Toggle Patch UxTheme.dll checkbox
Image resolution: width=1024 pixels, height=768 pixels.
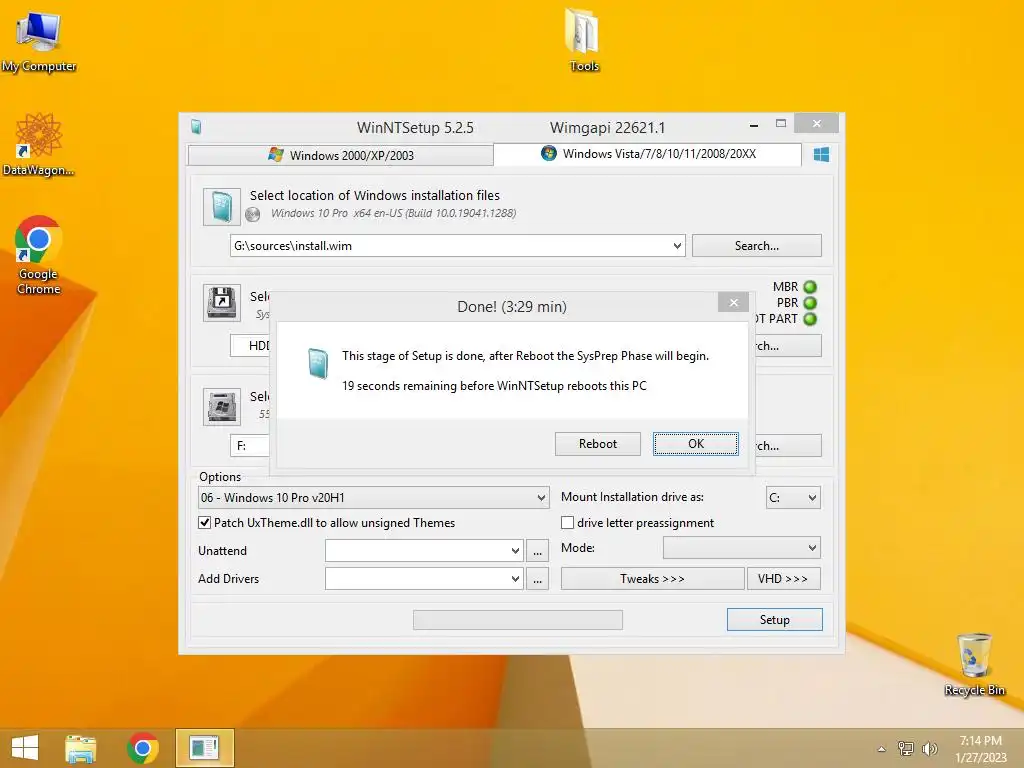[204, 522]
